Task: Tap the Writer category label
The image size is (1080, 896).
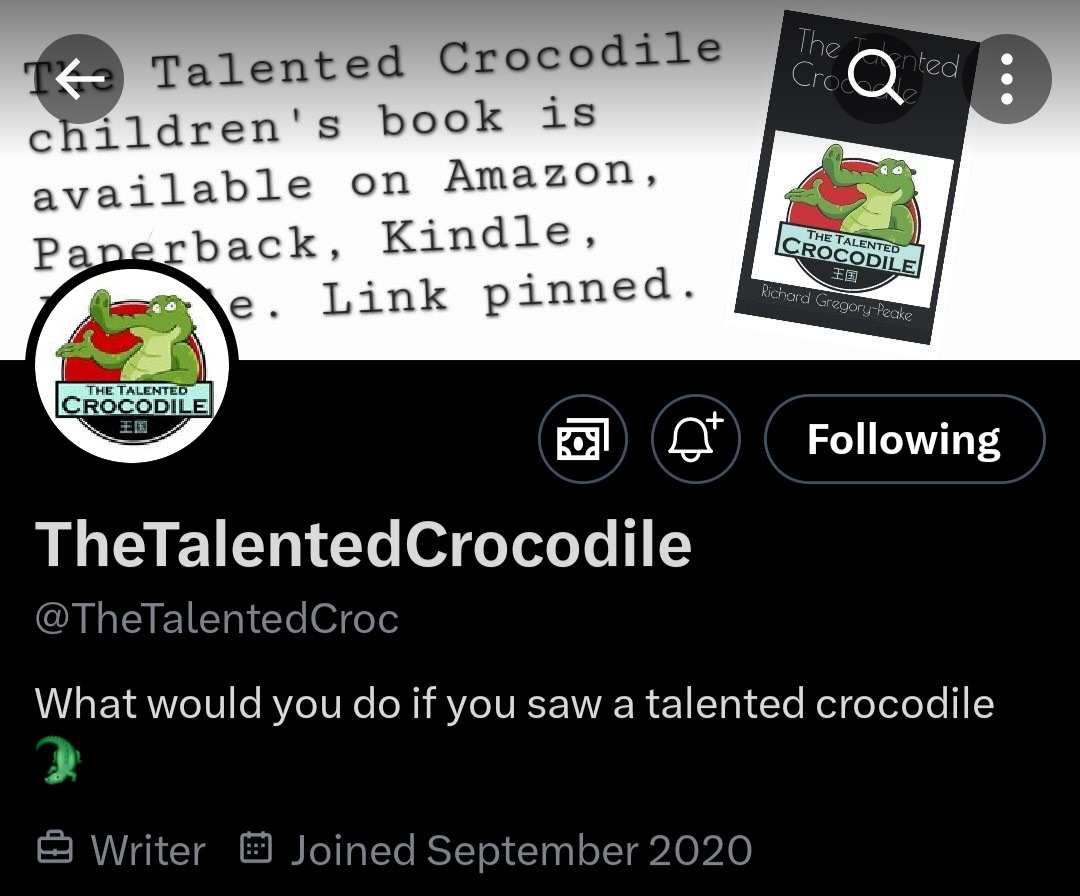Action: click(x=148, y=851)
